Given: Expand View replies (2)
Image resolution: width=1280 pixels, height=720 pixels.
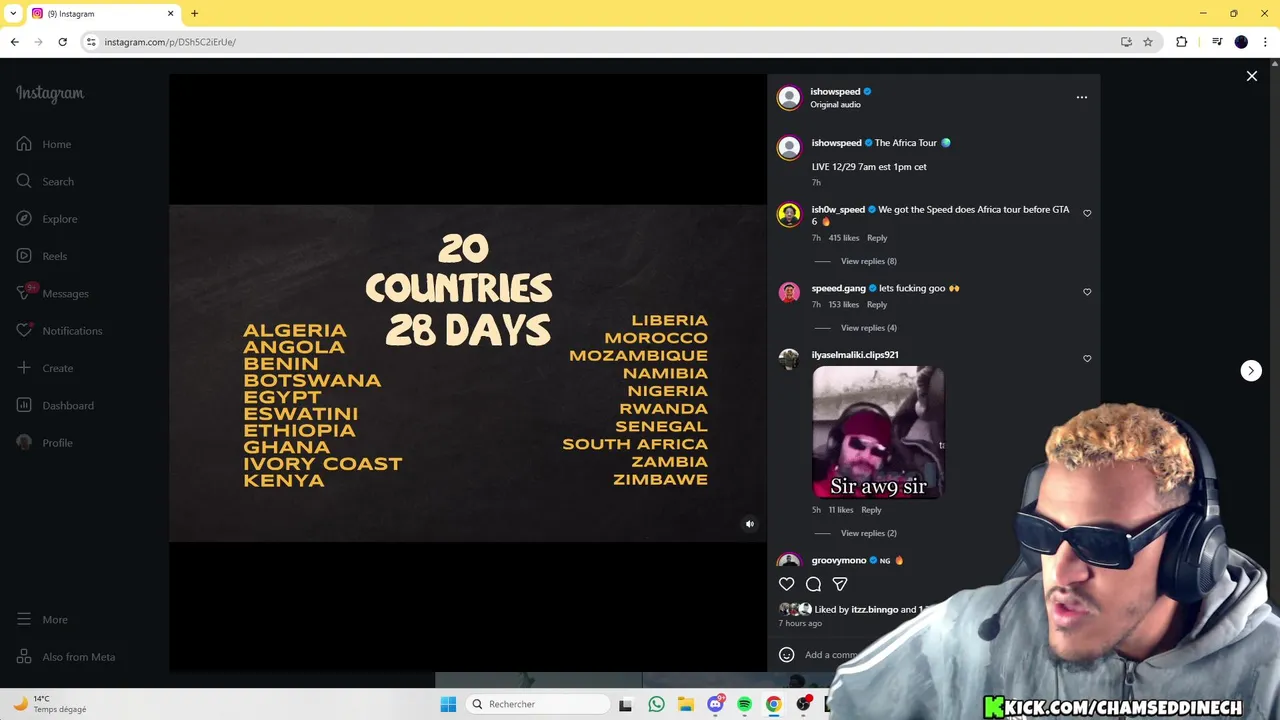Looking at the screenshot, I should pos(868,533).
